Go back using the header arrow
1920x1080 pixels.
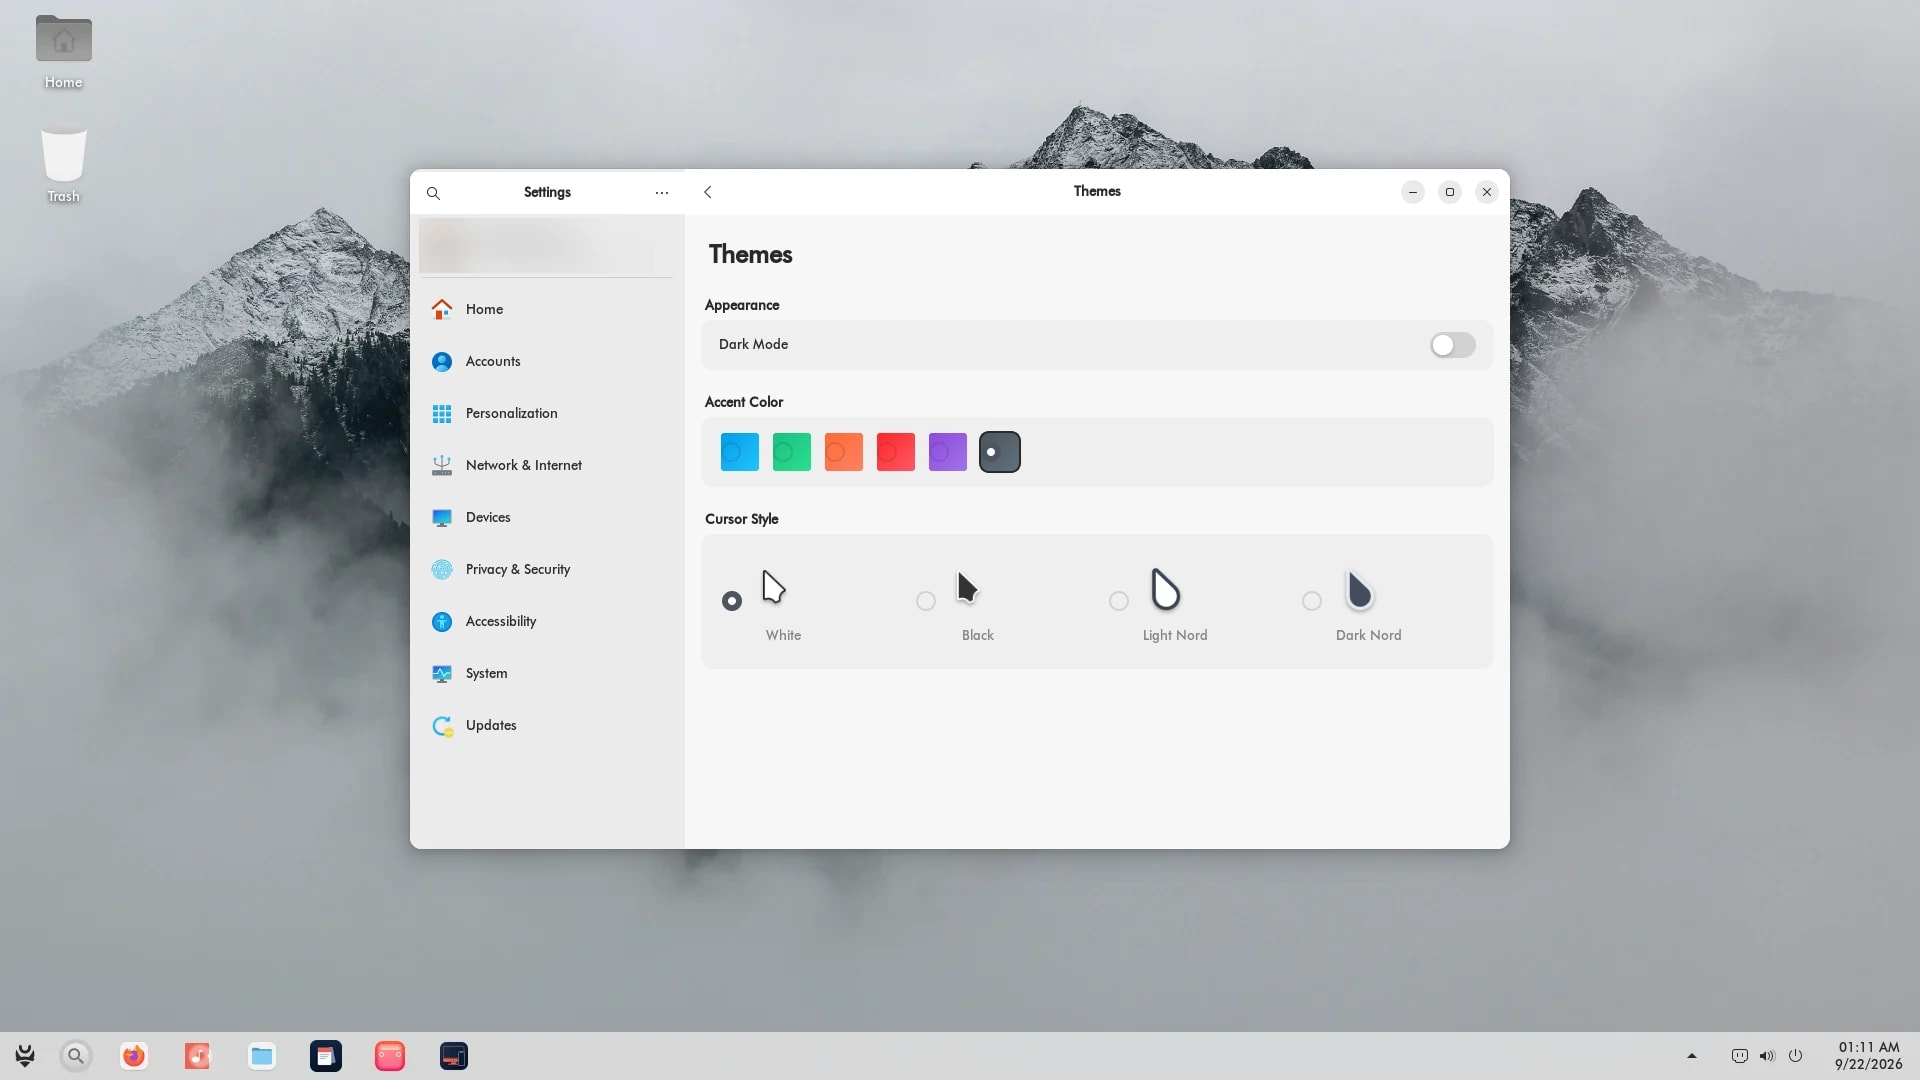coord(708,192)
